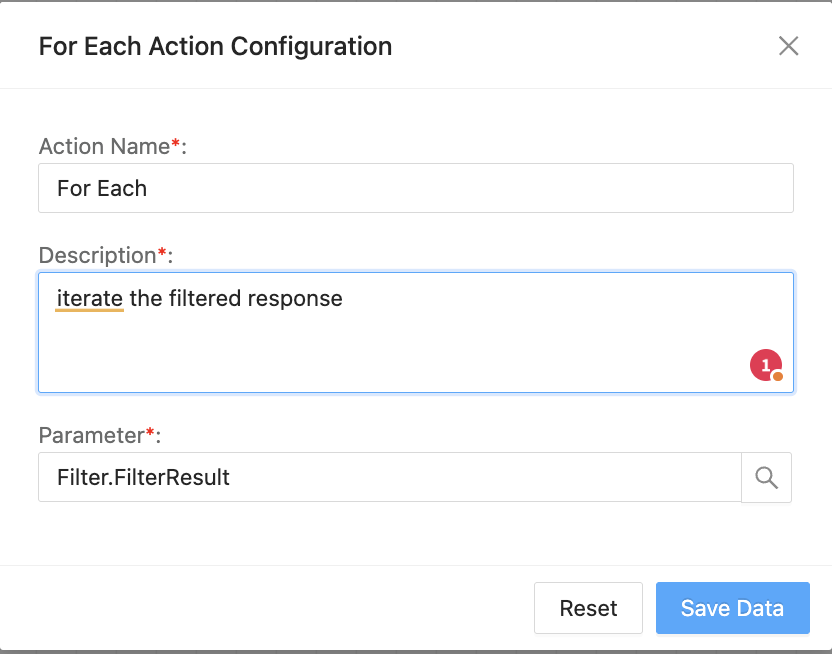
Task: Open the red grammar suggestion badge
Action: pos(766,367)
